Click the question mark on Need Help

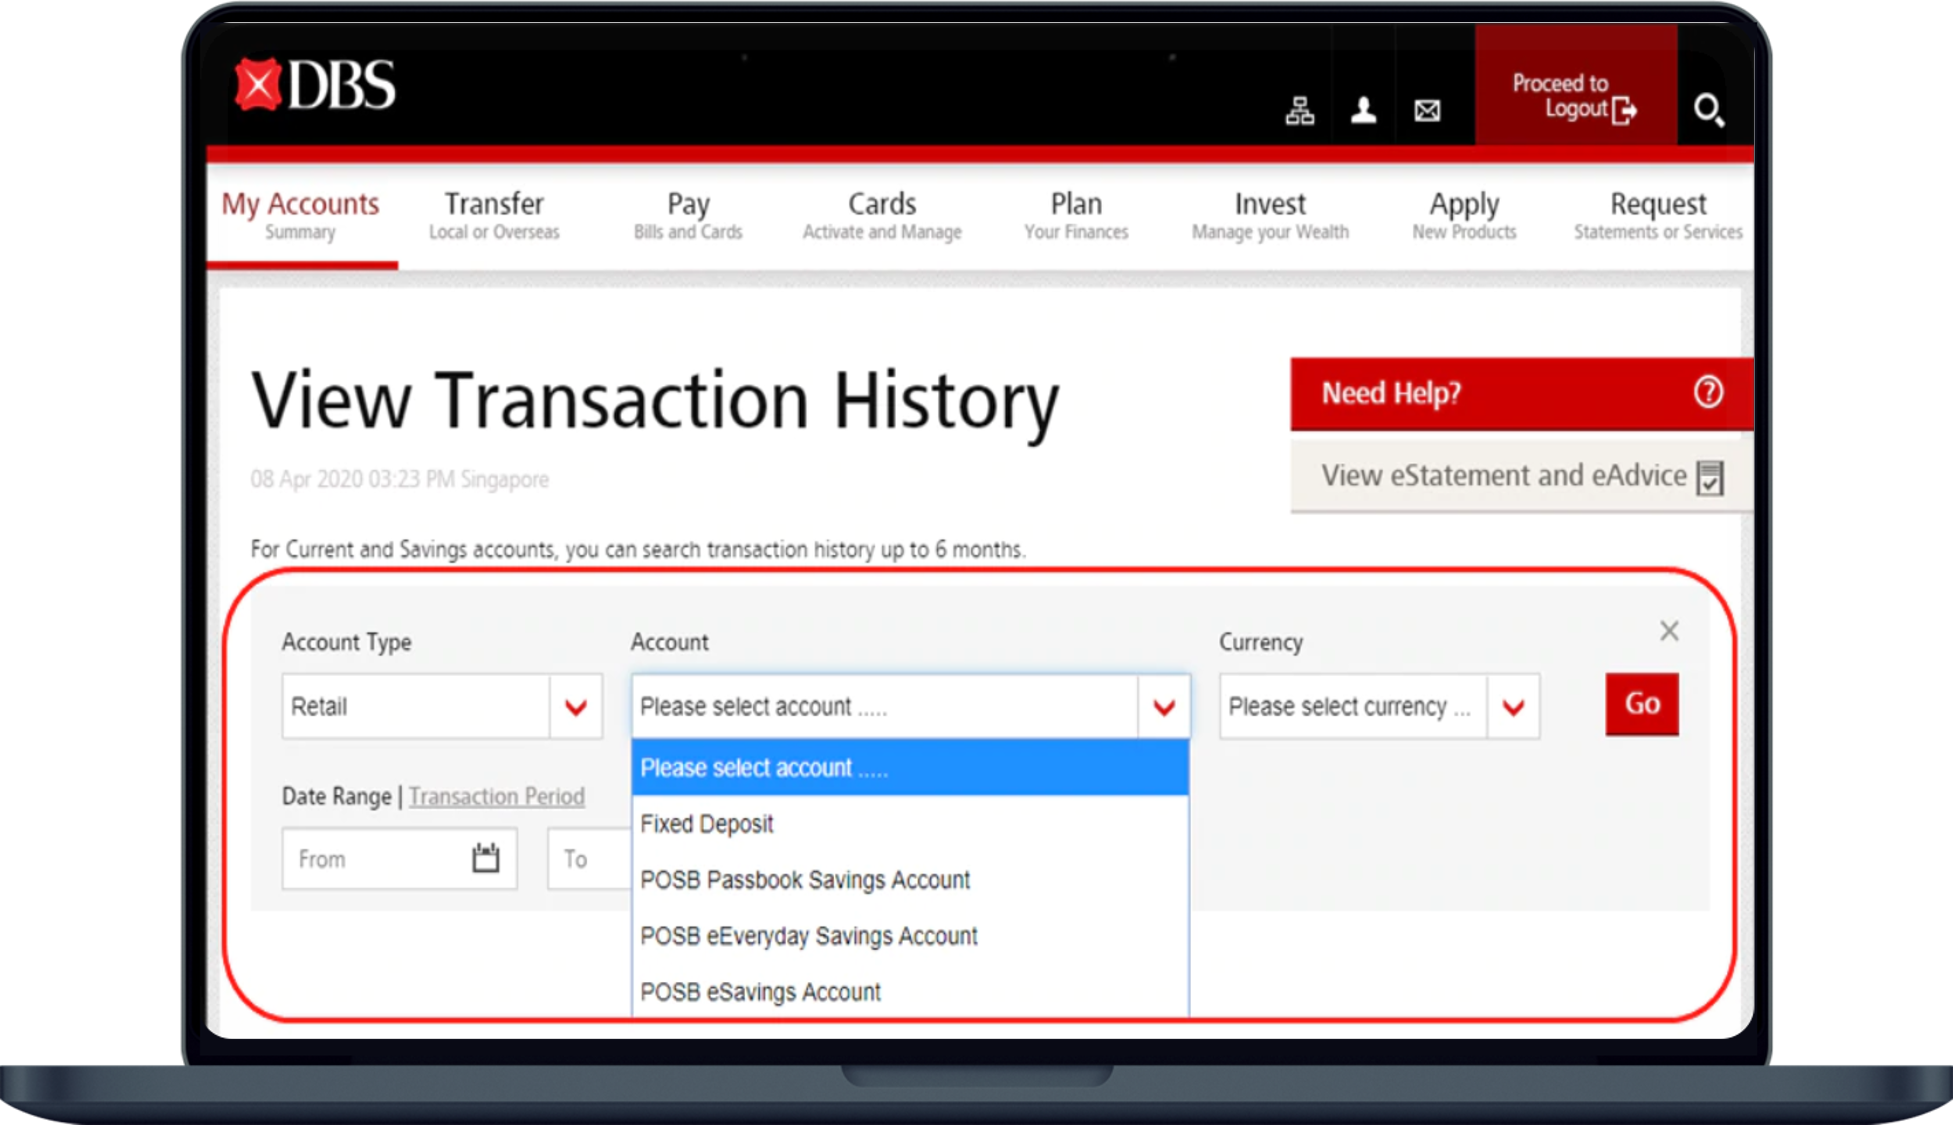(x=1708, y=393)
